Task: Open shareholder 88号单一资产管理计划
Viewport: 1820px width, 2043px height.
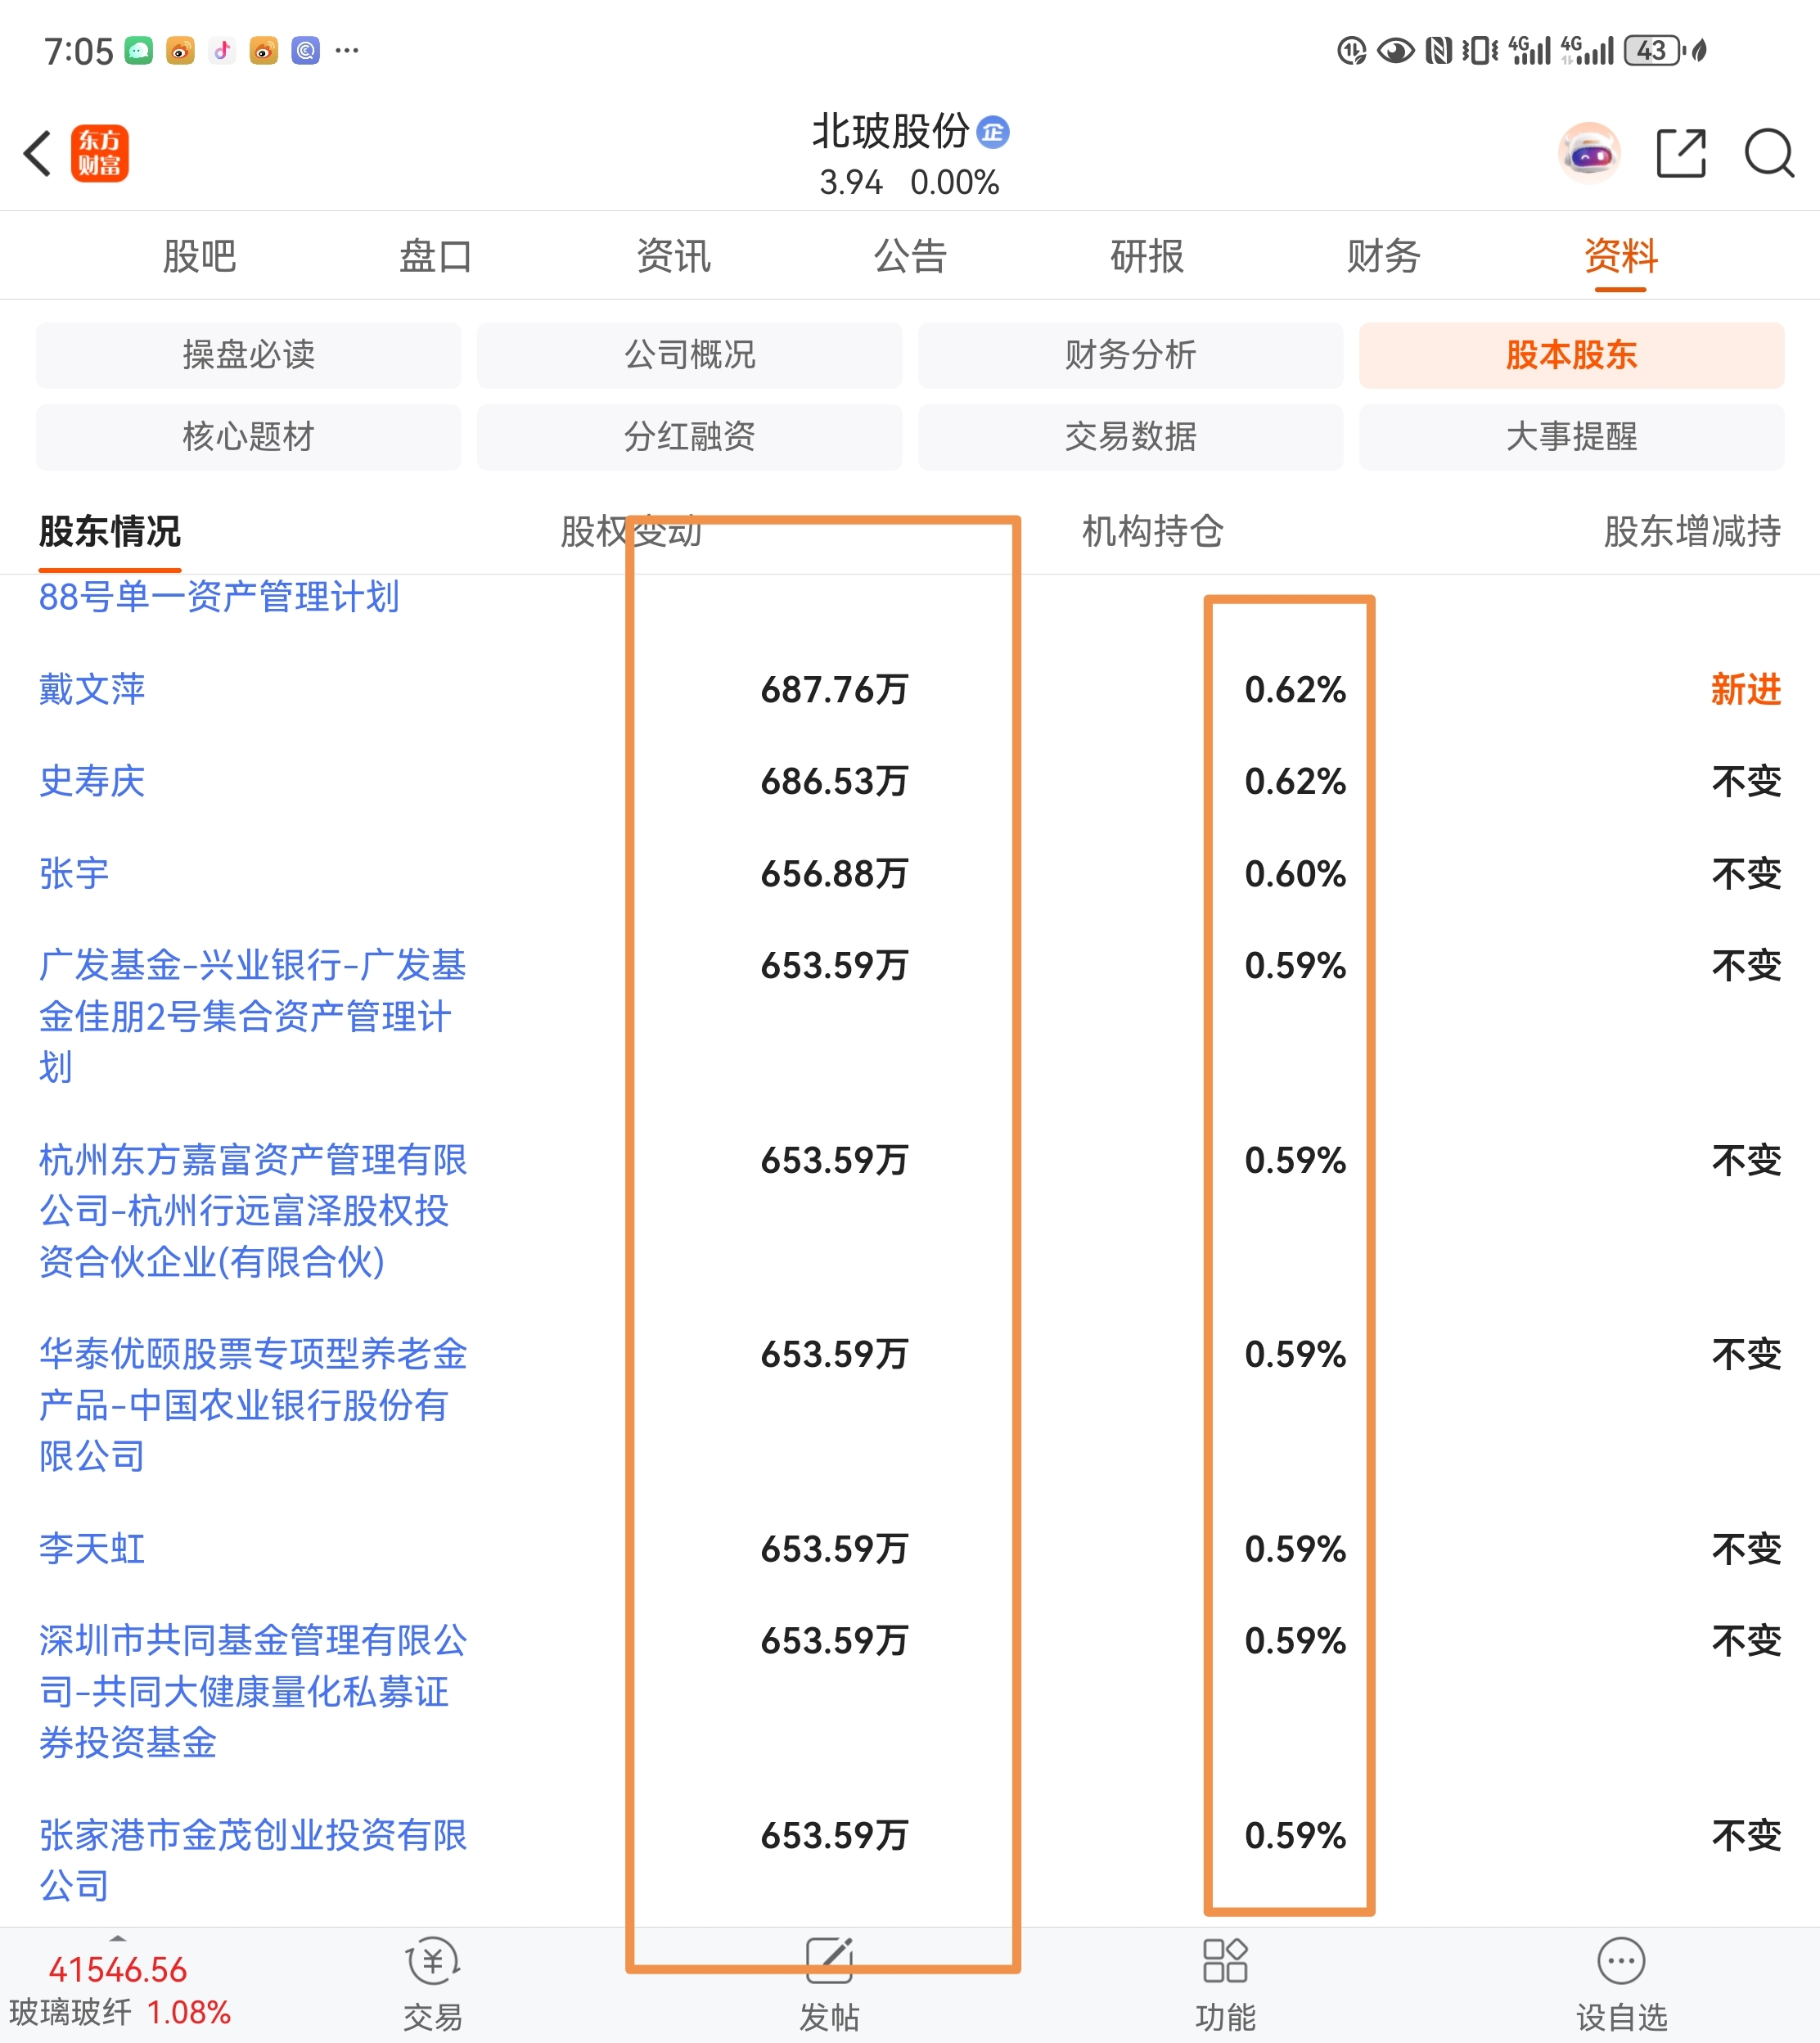Action: pos(219,597)
